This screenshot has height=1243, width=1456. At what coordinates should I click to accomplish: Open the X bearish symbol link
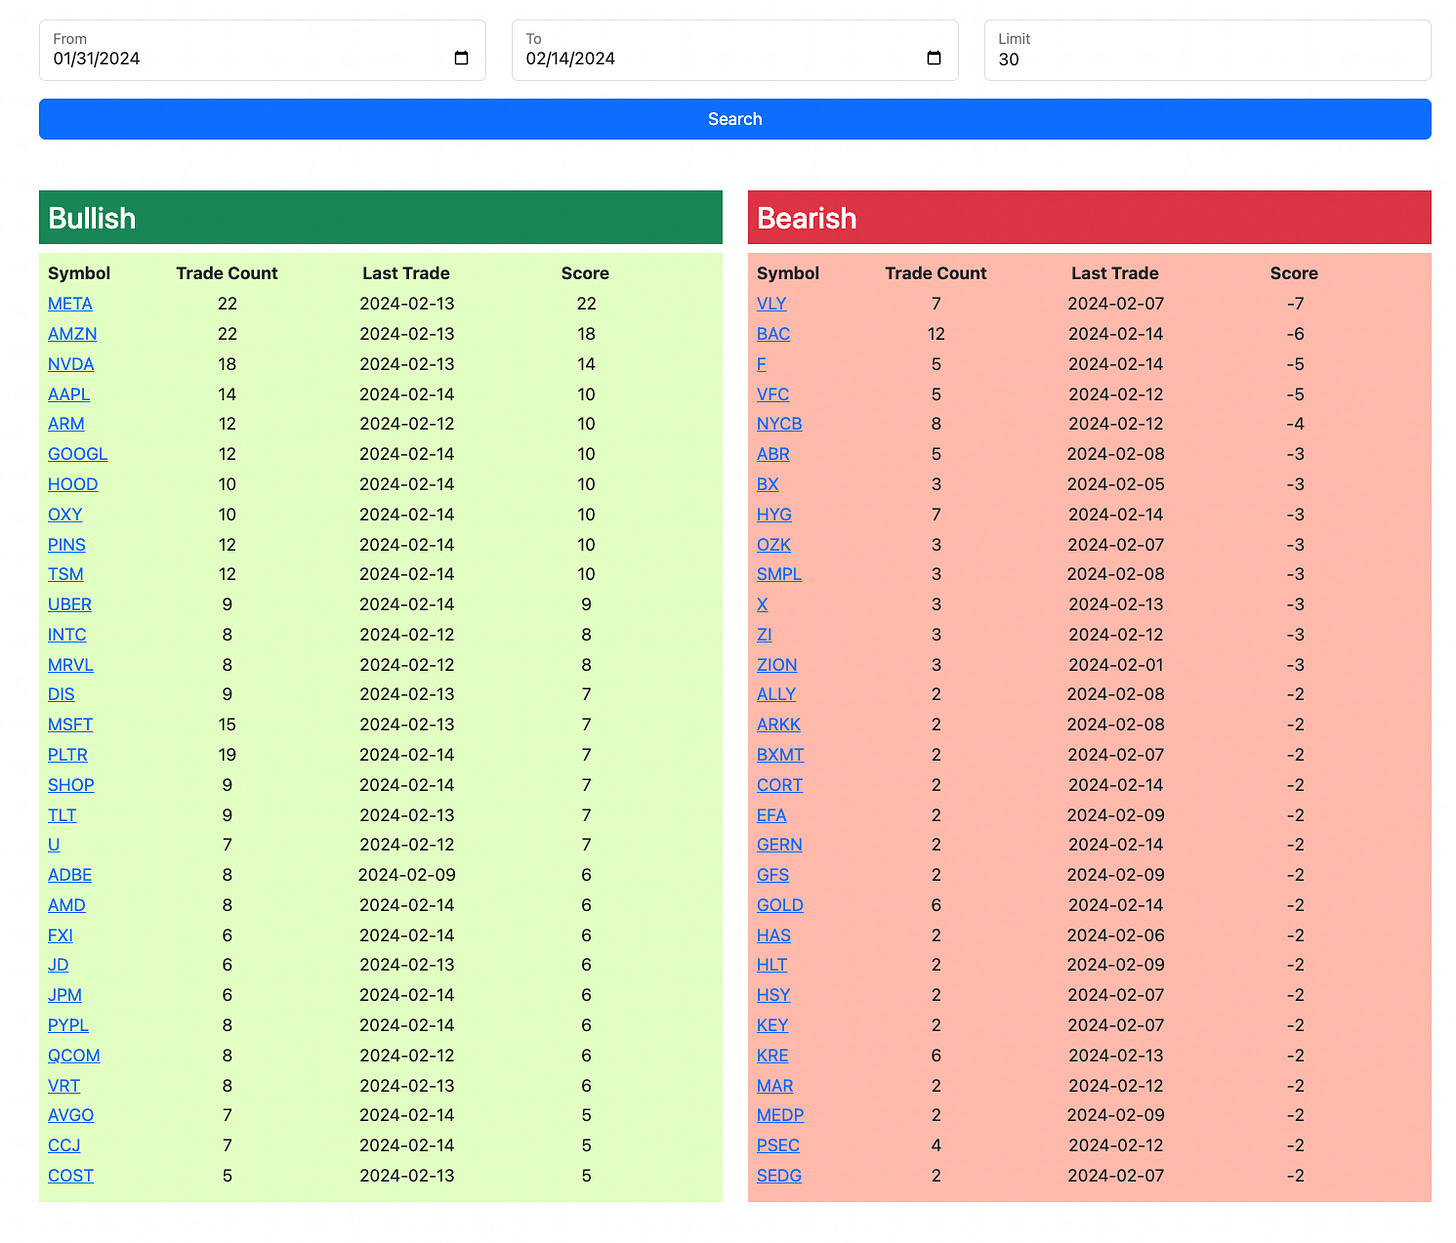(x=763, y=604)
